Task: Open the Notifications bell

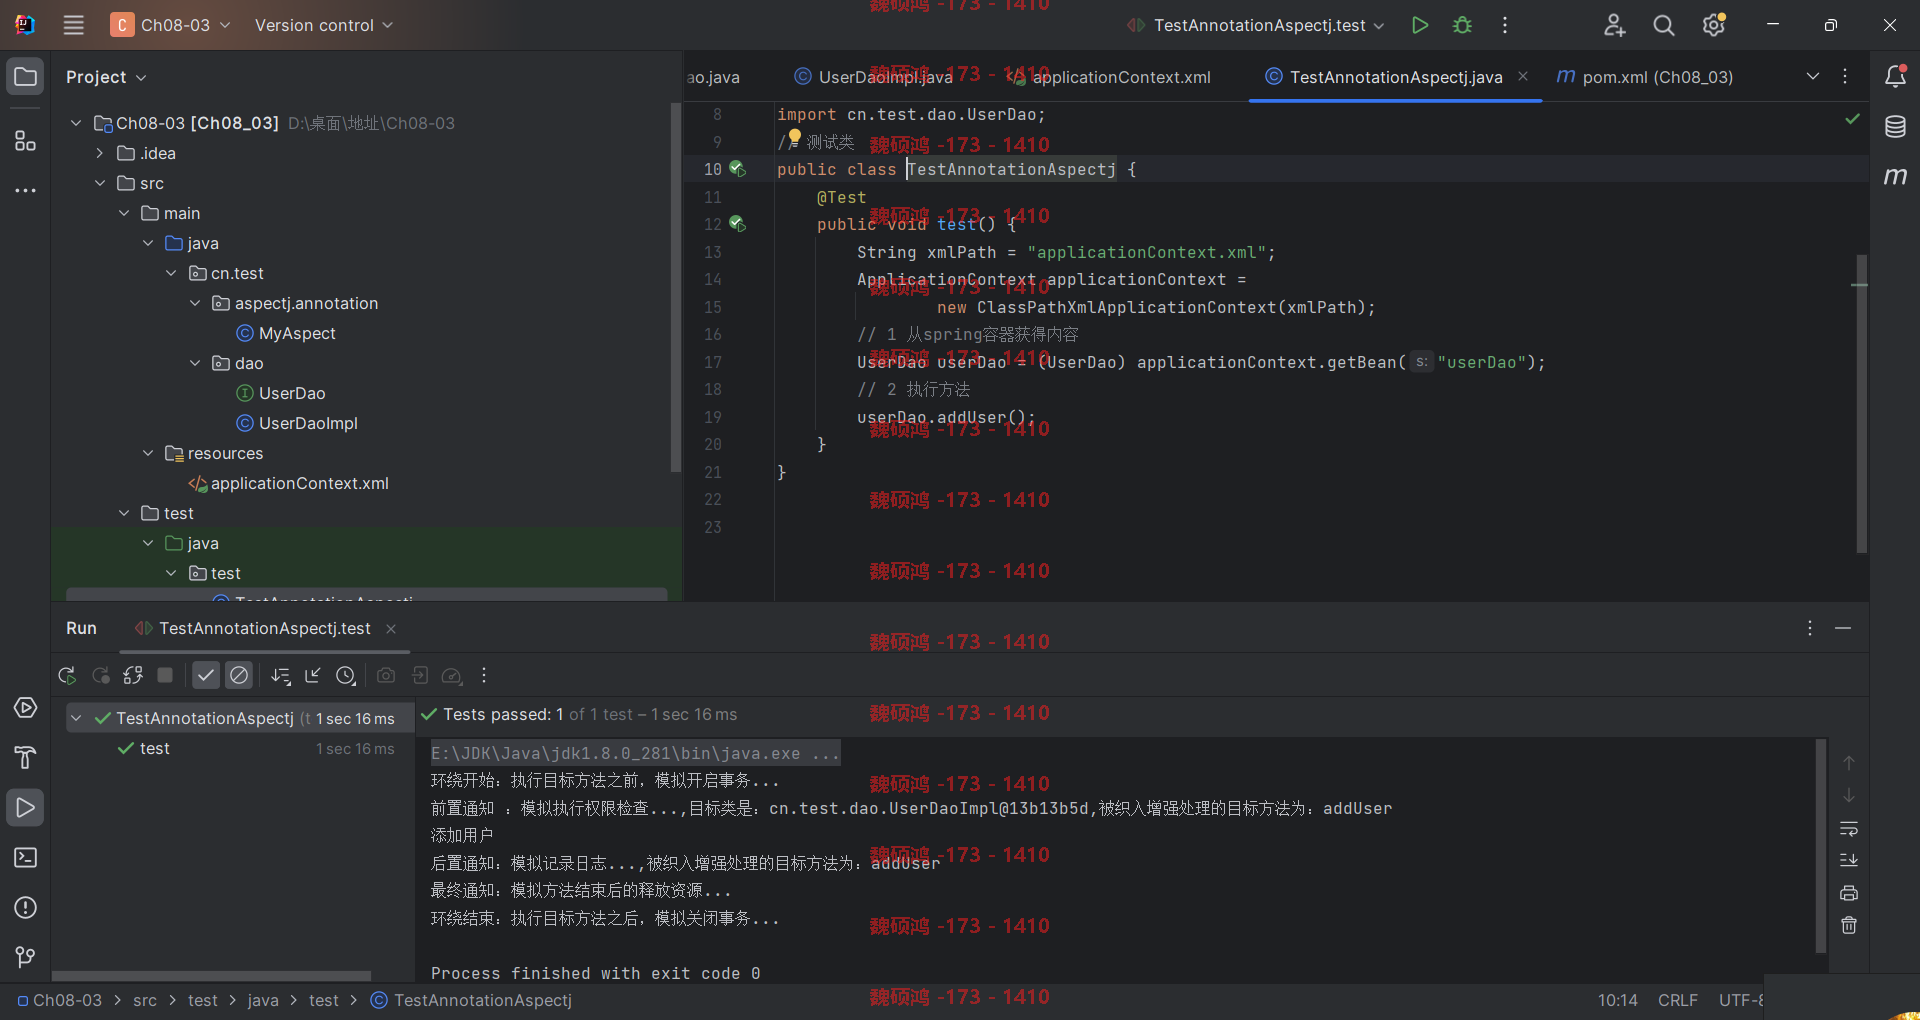Action: pyautogui.click(x=1895, y=77)
